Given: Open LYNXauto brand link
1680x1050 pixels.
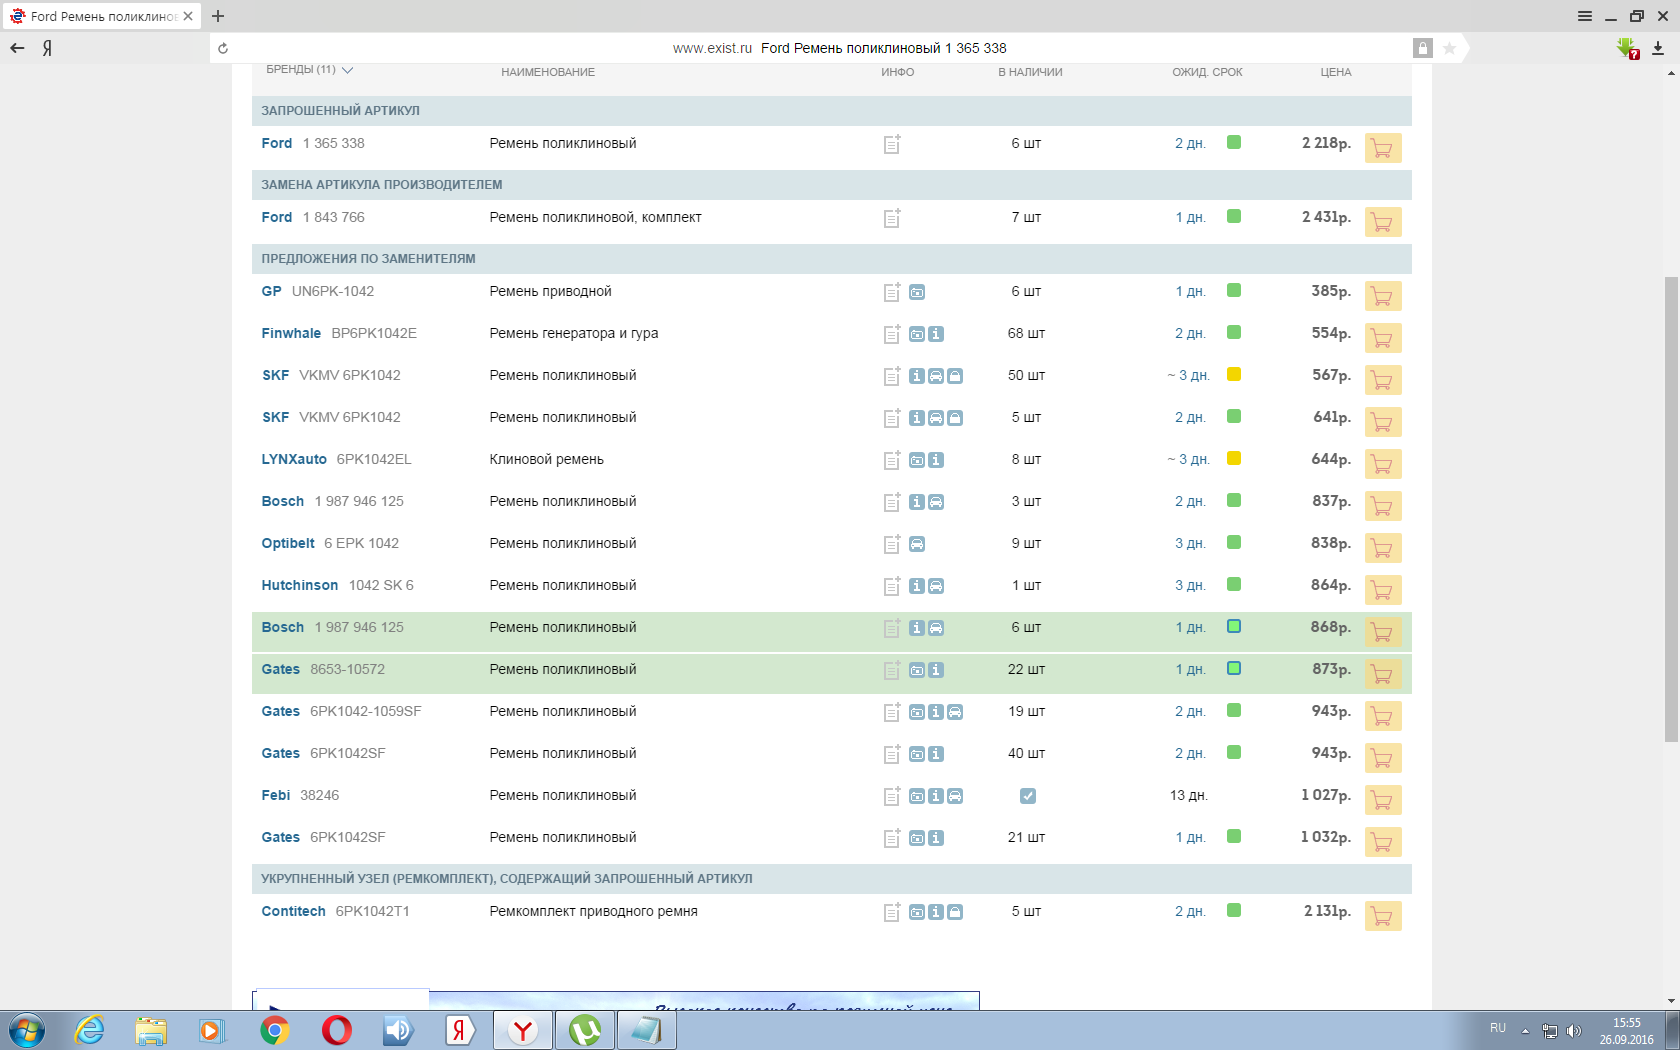Looking at the screenshot, I should coord(294,459).
